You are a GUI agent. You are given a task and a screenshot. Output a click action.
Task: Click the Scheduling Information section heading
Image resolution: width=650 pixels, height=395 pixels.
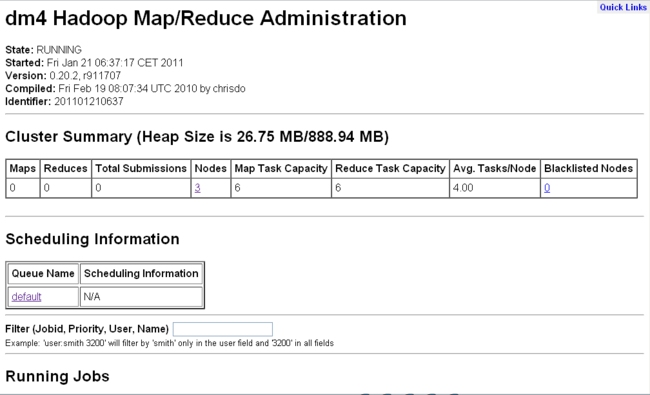tap(92, 239)
